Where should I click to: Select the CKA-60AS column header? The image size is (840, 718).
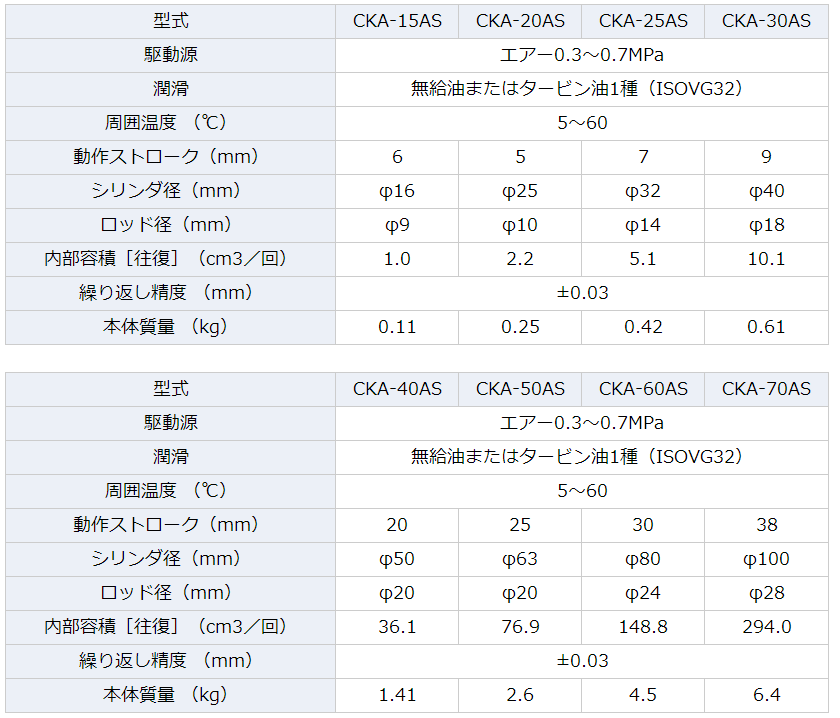click(x=643, y=390)
